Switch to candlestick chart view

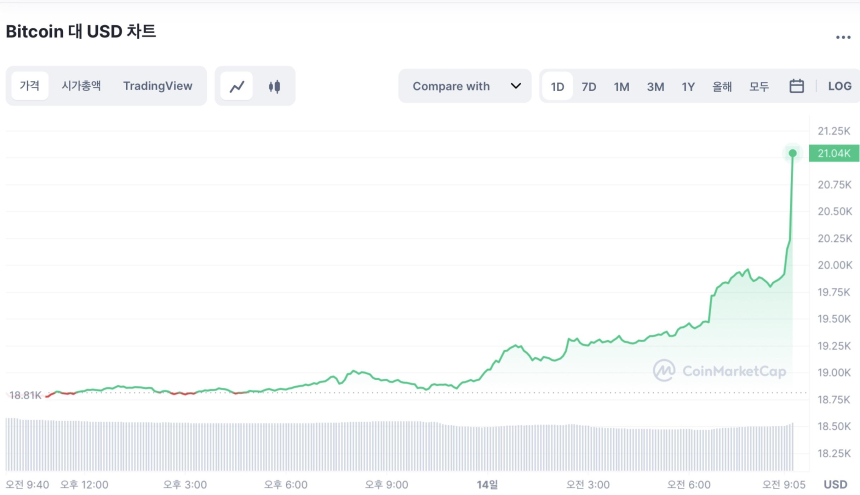[274, 87]
